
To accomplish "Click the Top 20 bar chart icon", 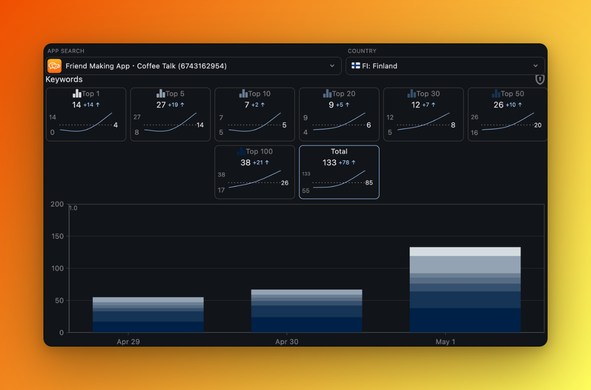I will coord(327,93).
